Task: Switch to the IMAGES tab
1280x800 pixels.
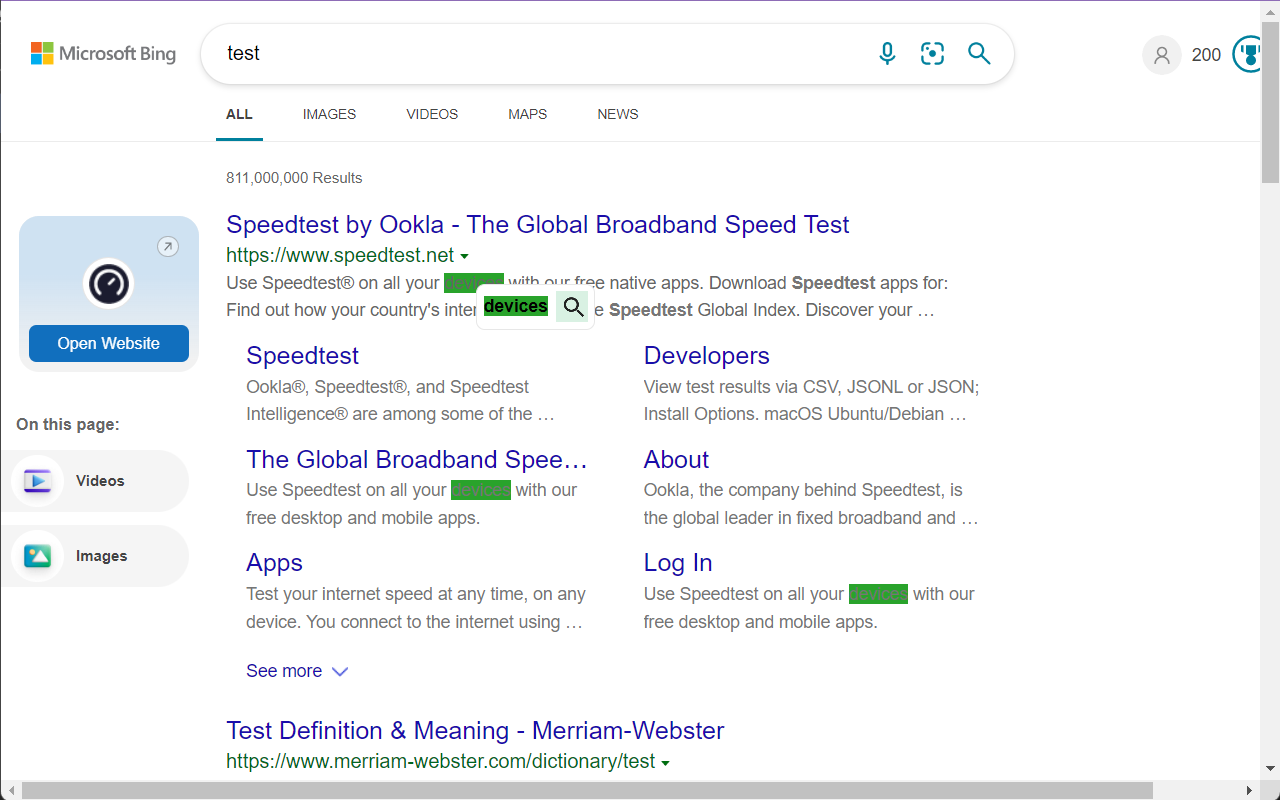Action: (329, 114)
